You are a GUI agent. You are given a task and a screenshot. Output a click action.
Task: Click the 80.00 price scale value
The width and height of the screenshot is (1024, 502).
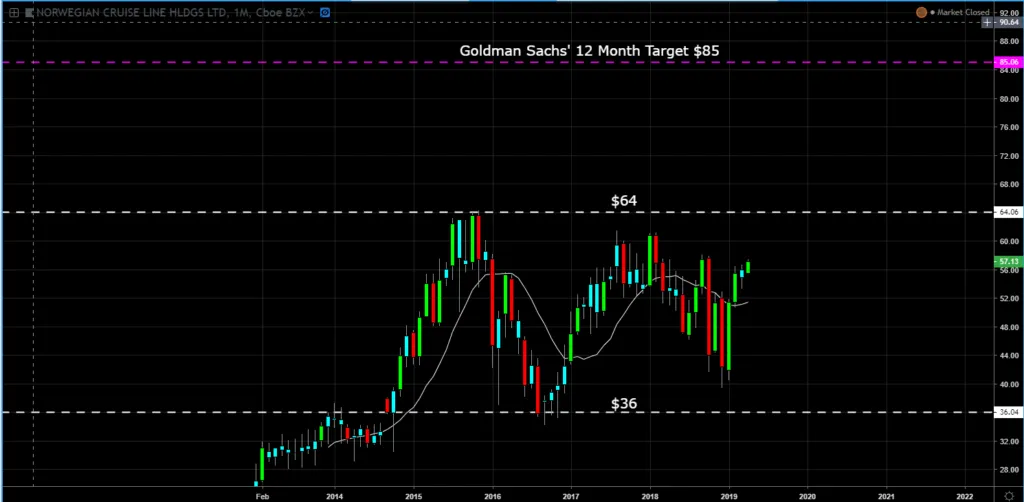point(1010,99)
